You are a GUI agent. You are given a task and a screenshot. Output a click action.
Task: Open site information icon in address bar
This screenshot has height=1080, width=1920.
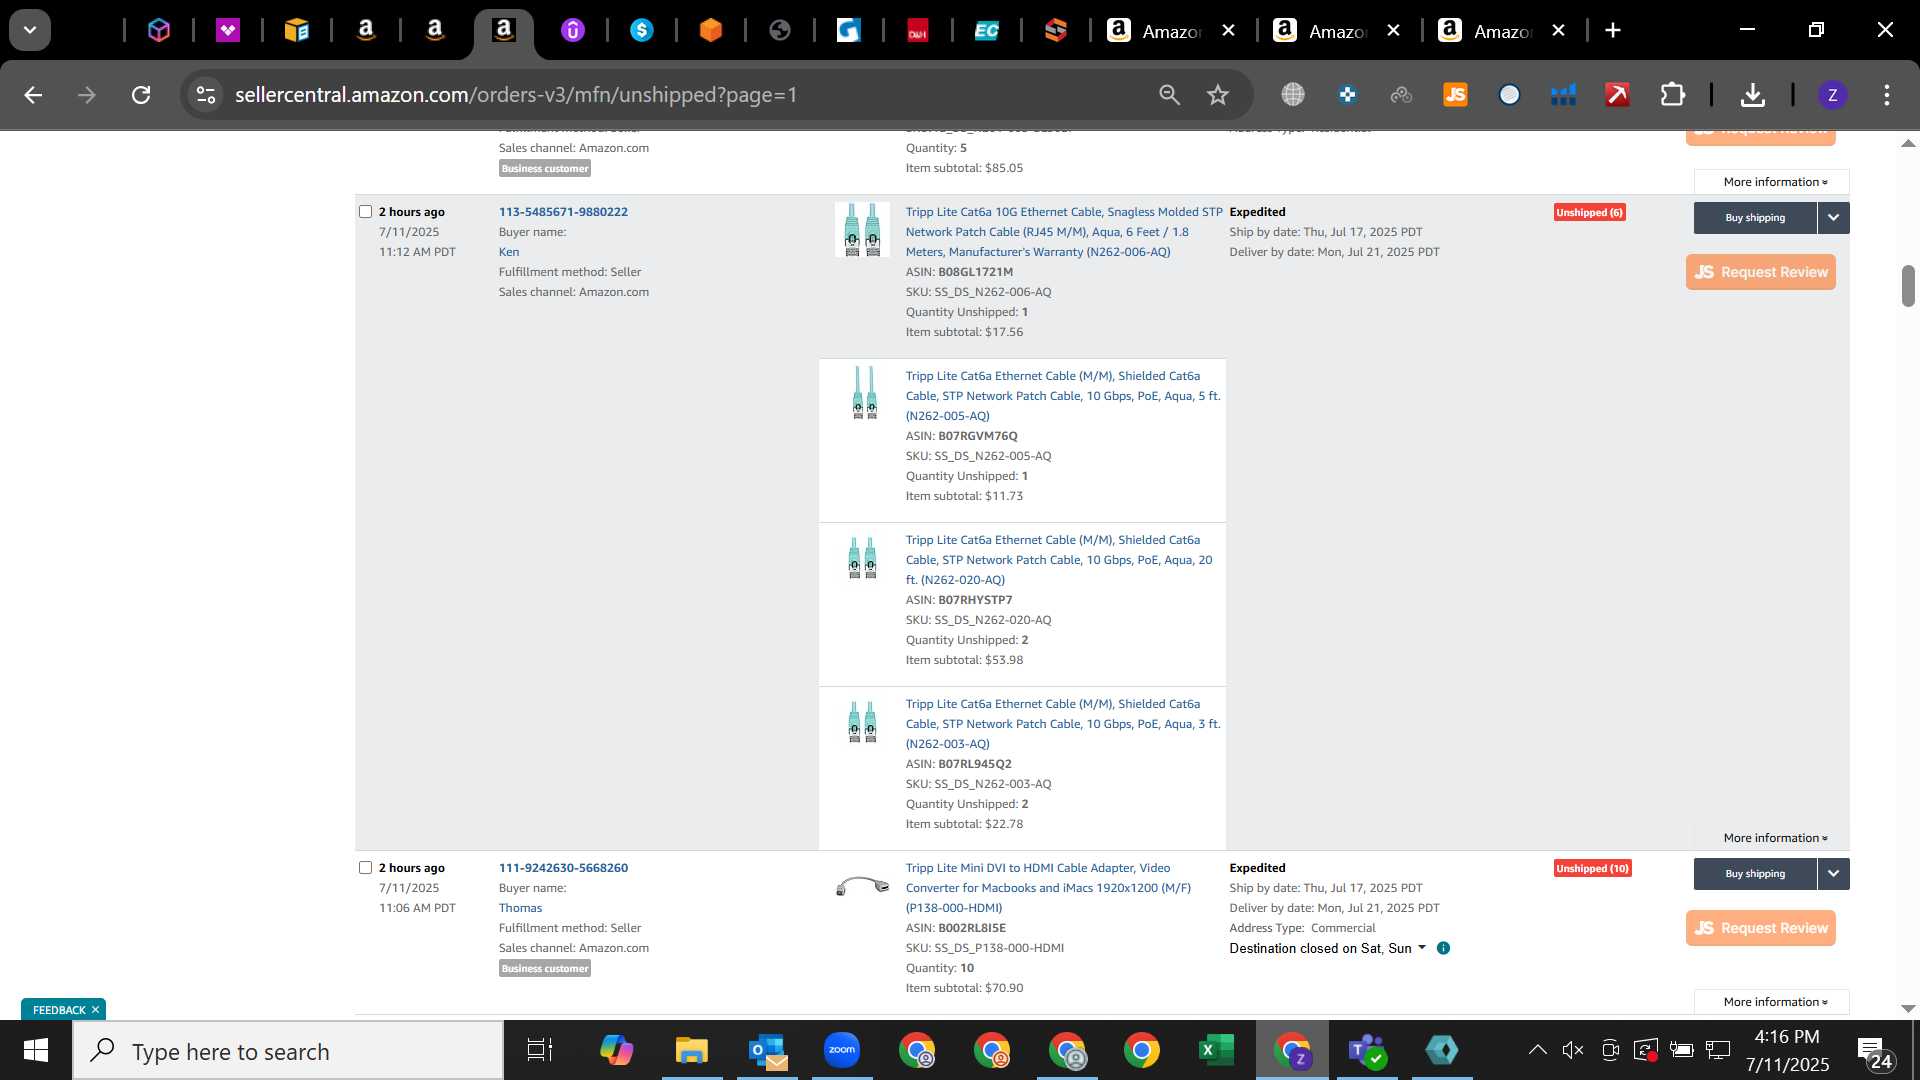click(206, 95)
